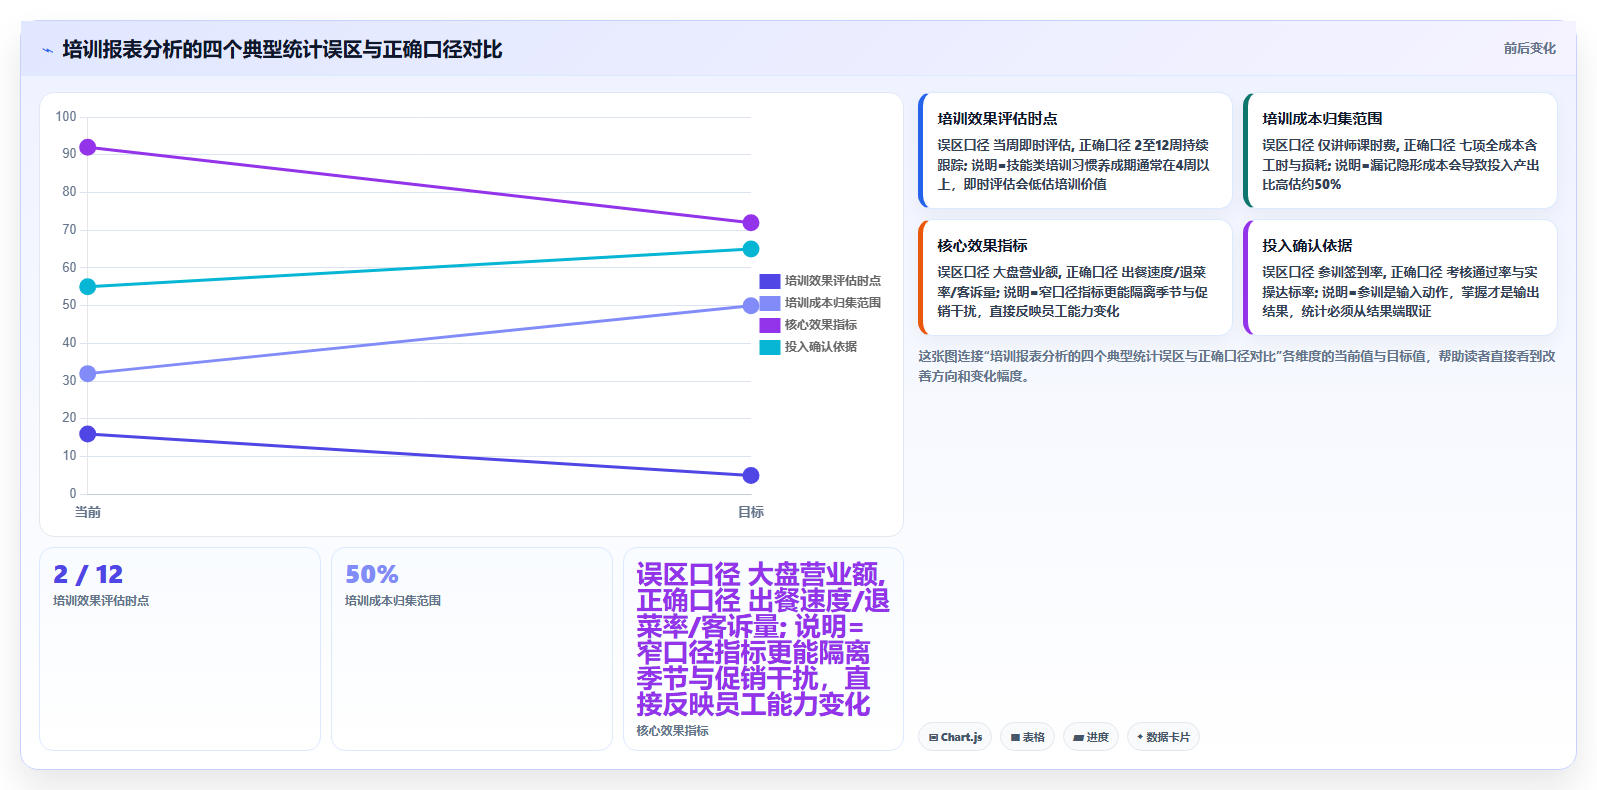Click the purple data point at 目标 value 72

[x=751, y=223]
